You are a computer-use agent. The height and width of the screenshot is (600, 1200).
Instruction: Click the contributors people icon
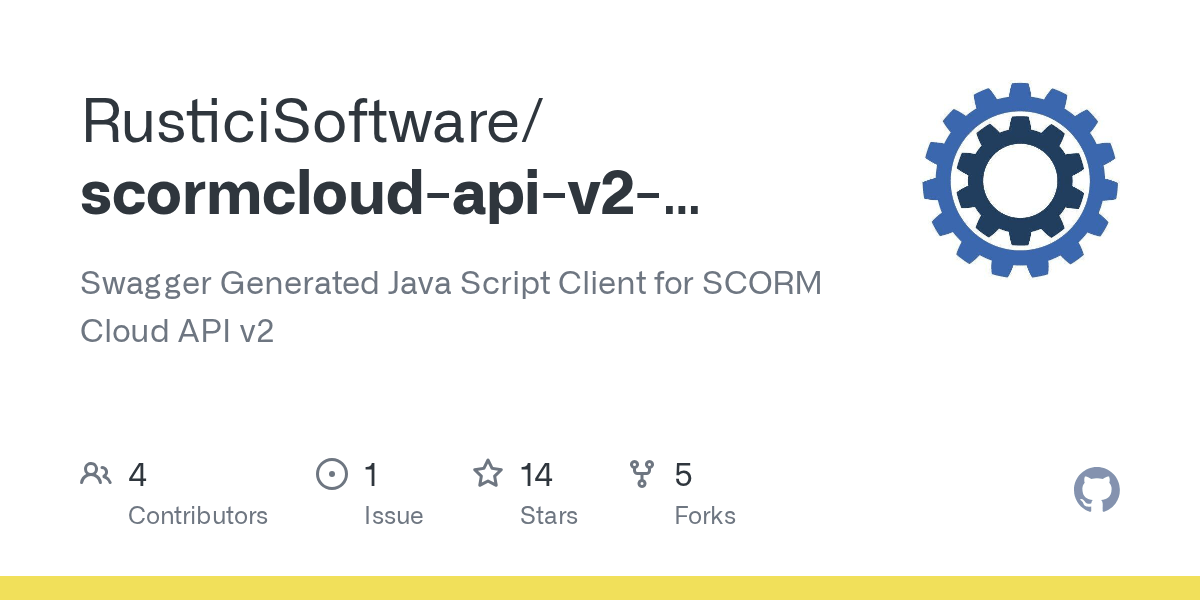[96, 474]
